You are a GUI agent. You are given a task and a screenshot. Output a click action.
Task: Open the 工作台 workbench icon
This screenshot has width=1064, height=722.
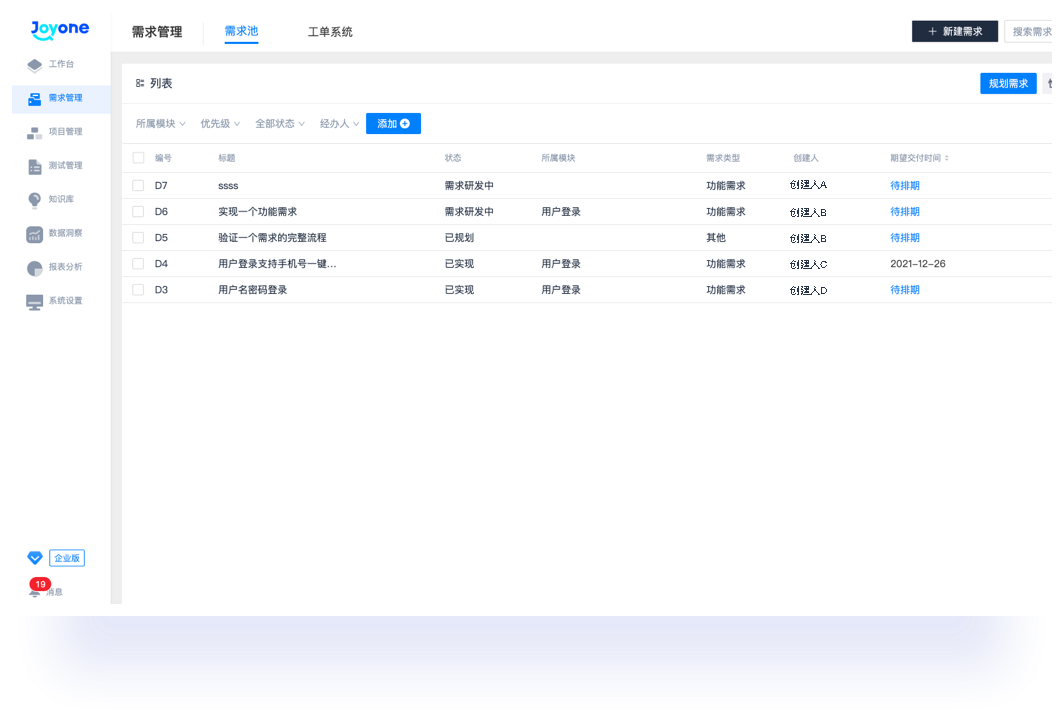coord(35,65)
